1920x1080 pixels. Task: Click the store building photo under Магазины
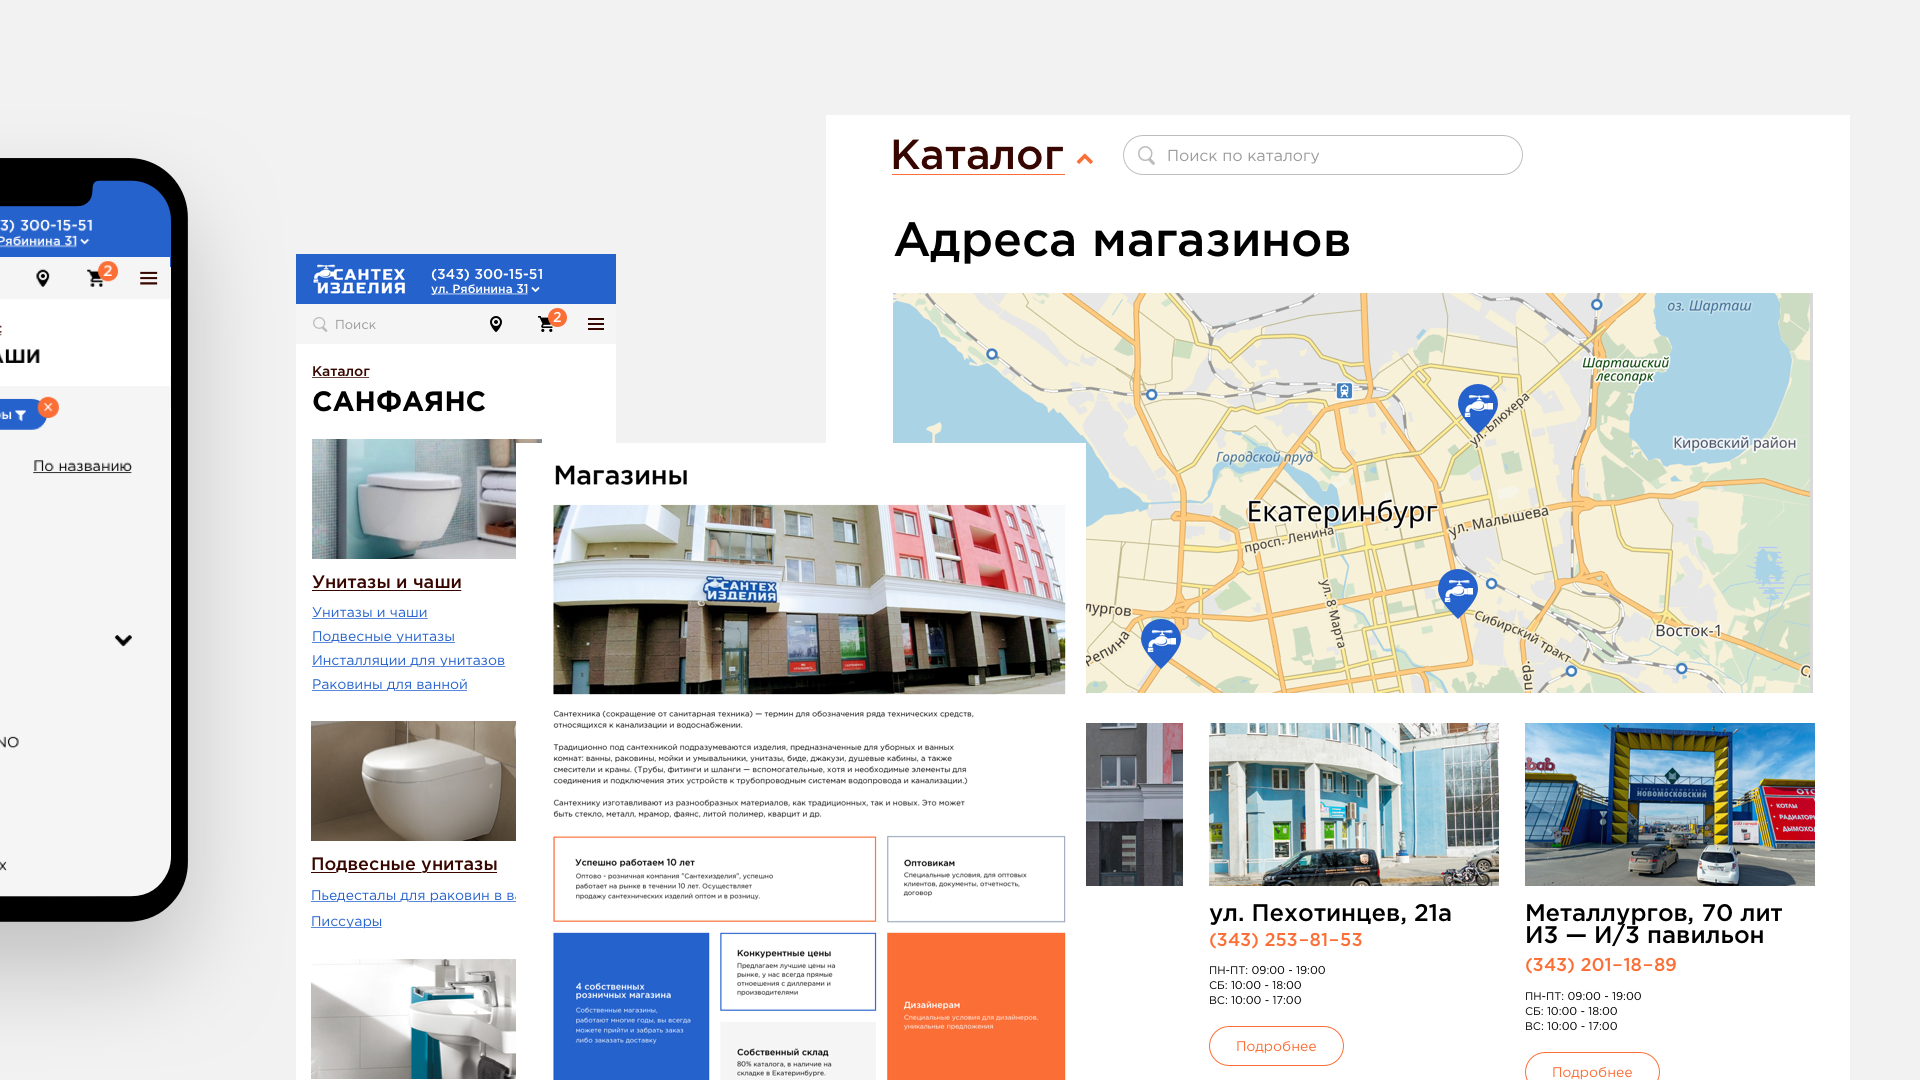pyautogui.click(x=809, y=599)
